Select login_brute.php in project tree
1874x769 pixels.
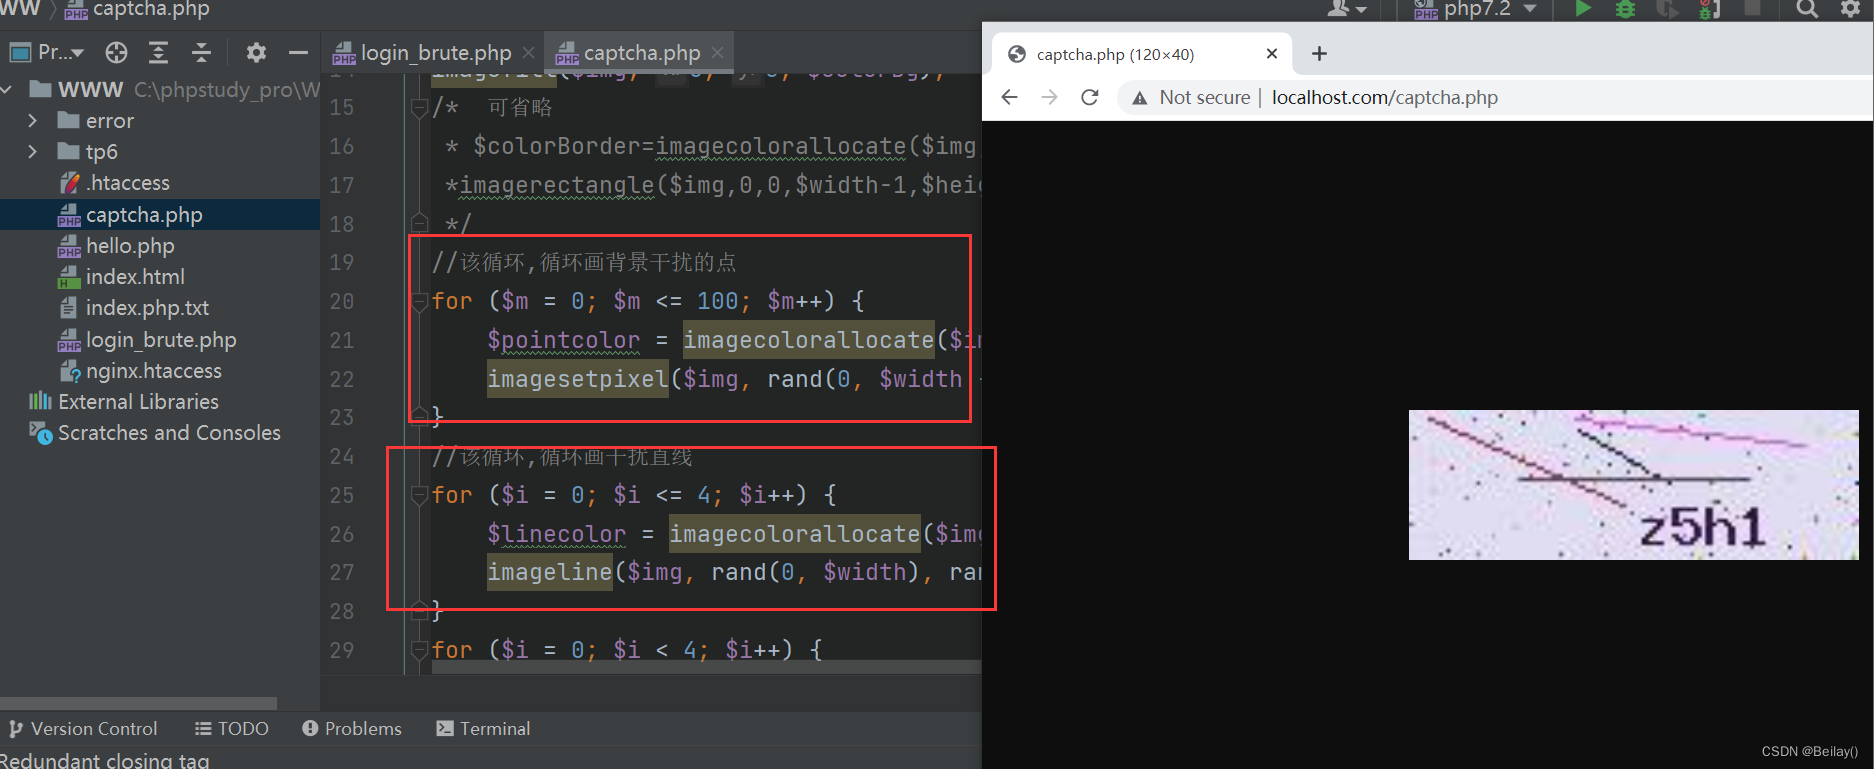[147, 340]
